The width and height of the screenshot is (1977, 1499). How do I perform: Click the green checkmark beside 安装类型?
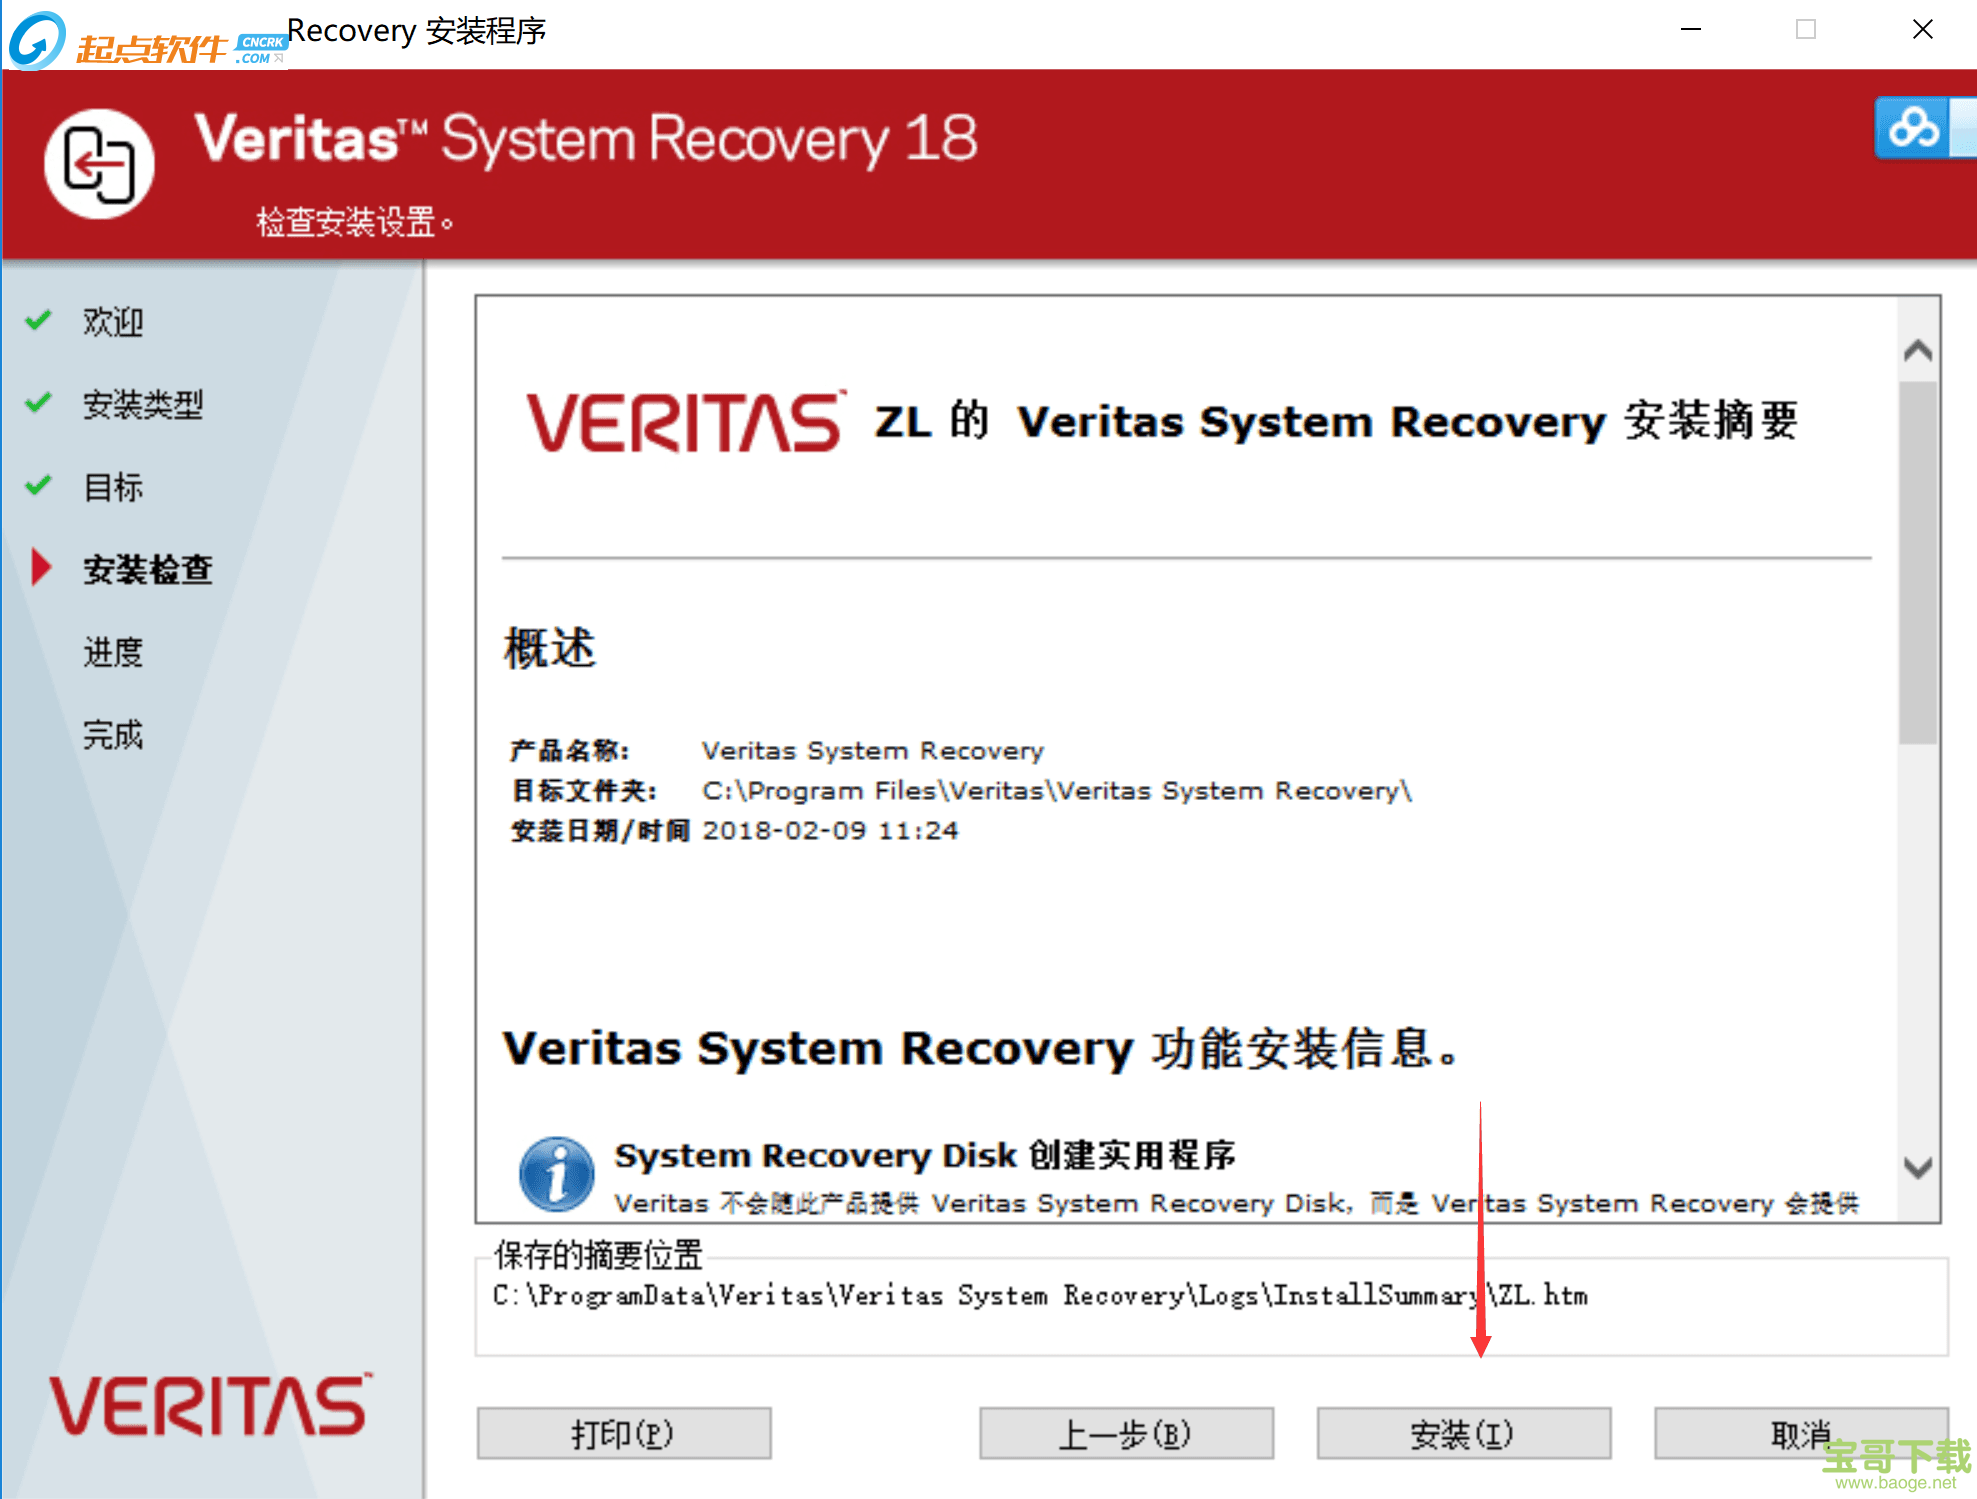click(39, 403)
